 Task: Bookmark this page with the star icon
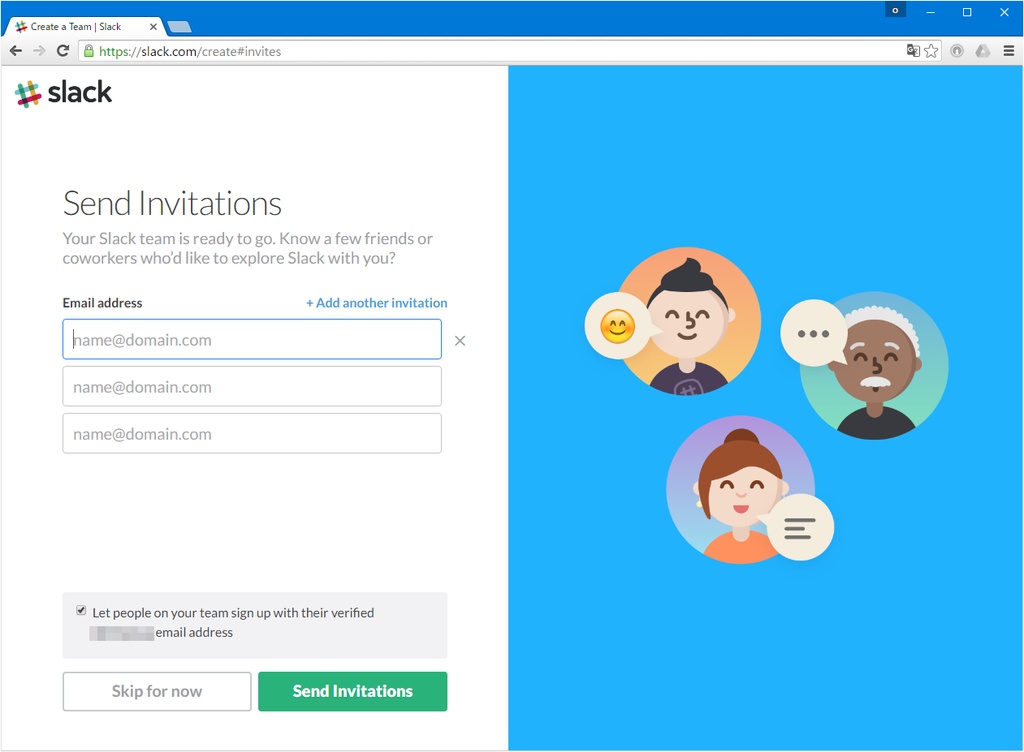(x=931, y=51)
